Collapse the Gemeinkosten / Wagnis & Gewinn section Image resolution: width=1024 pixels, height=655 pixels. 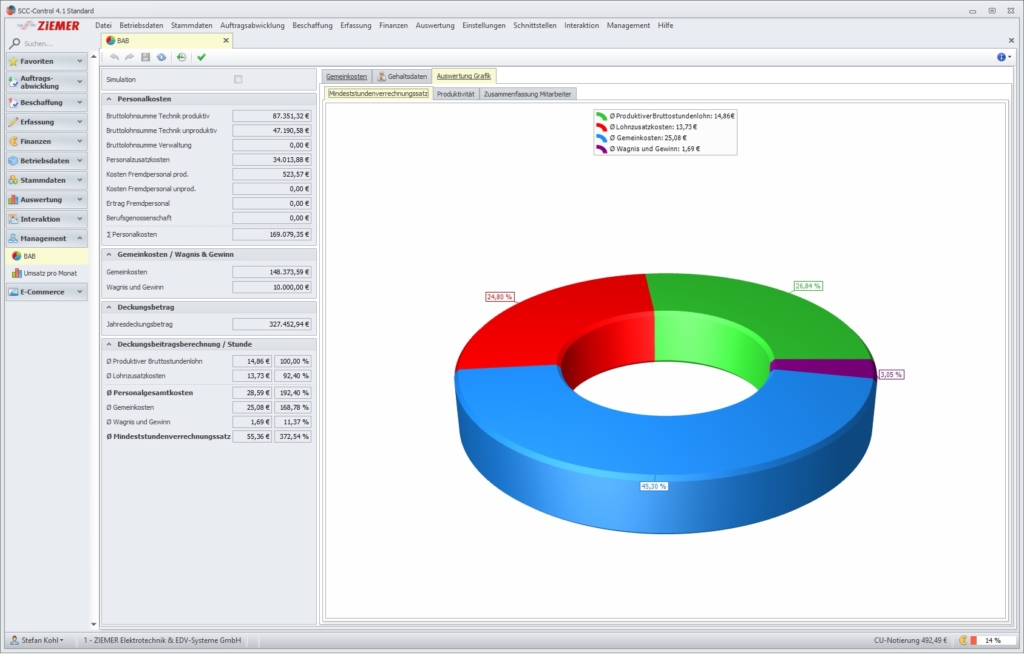[109, 255]
